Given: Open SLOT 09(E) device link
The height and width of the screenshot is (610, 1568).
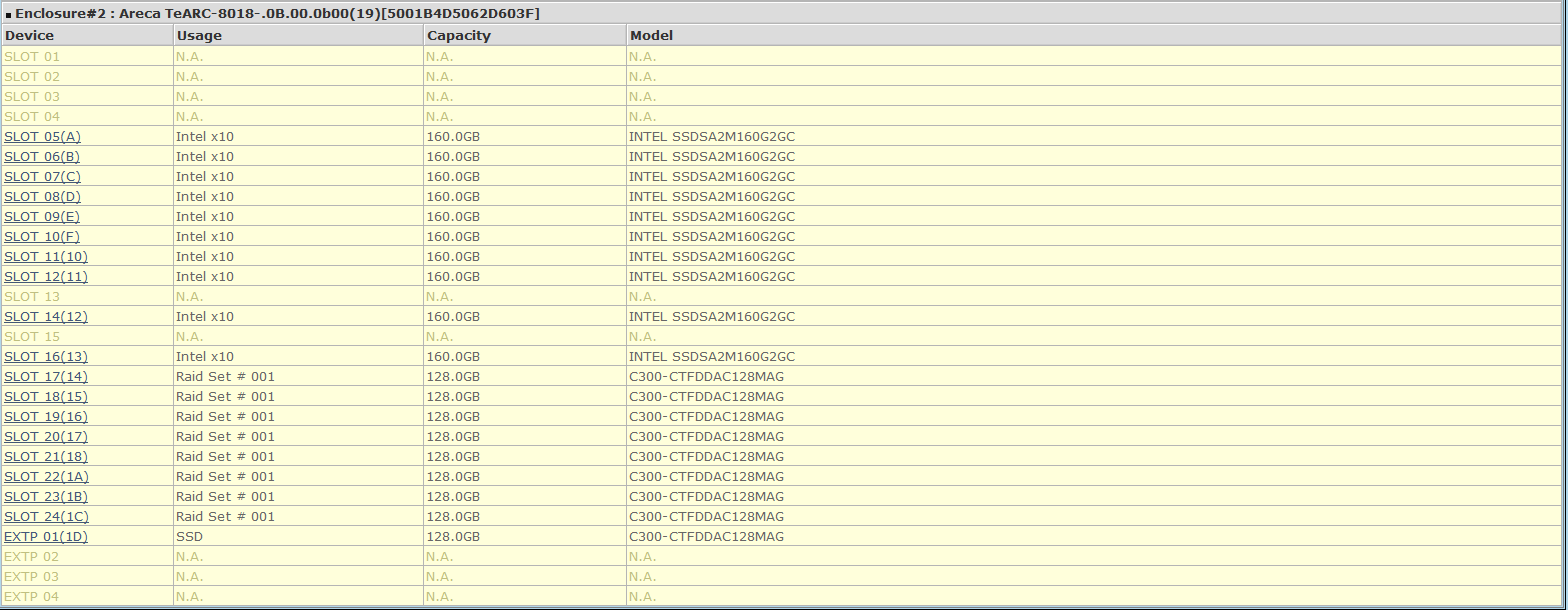Looking at the screenshot, I should tap(42, 216).
